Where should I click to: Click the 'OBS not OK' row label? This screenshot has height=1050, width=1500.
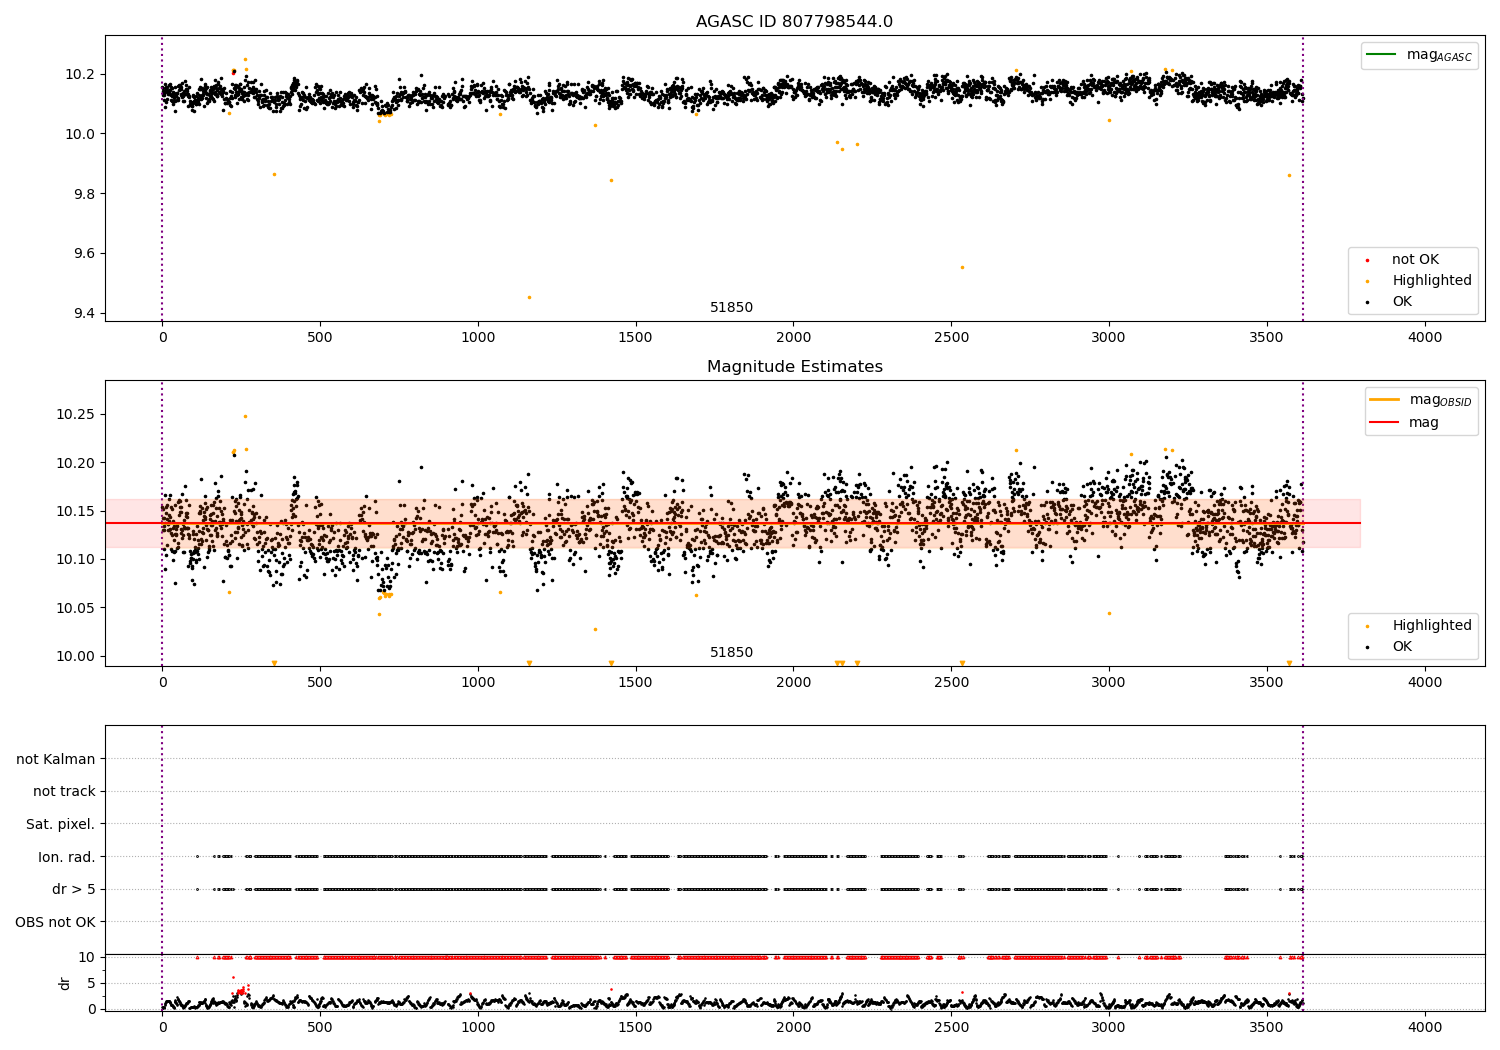click(56, 922)
